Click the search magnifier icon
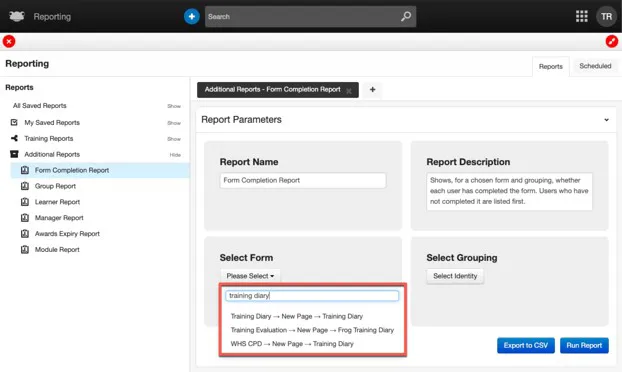 406,16
